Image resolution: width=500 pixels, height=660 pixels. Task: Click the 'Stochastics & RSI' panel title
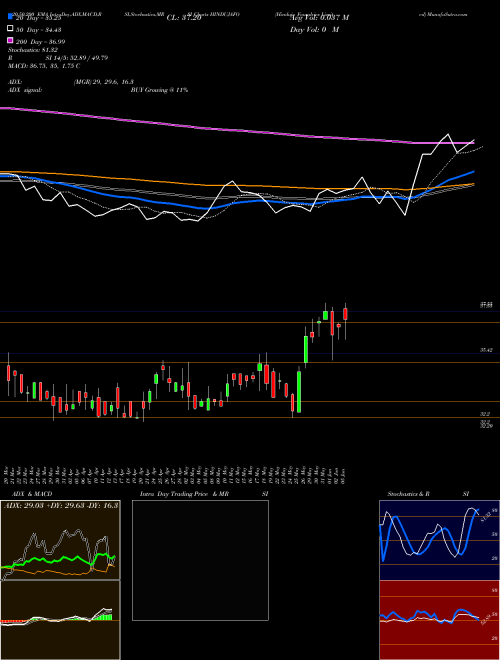pos(428,494)
